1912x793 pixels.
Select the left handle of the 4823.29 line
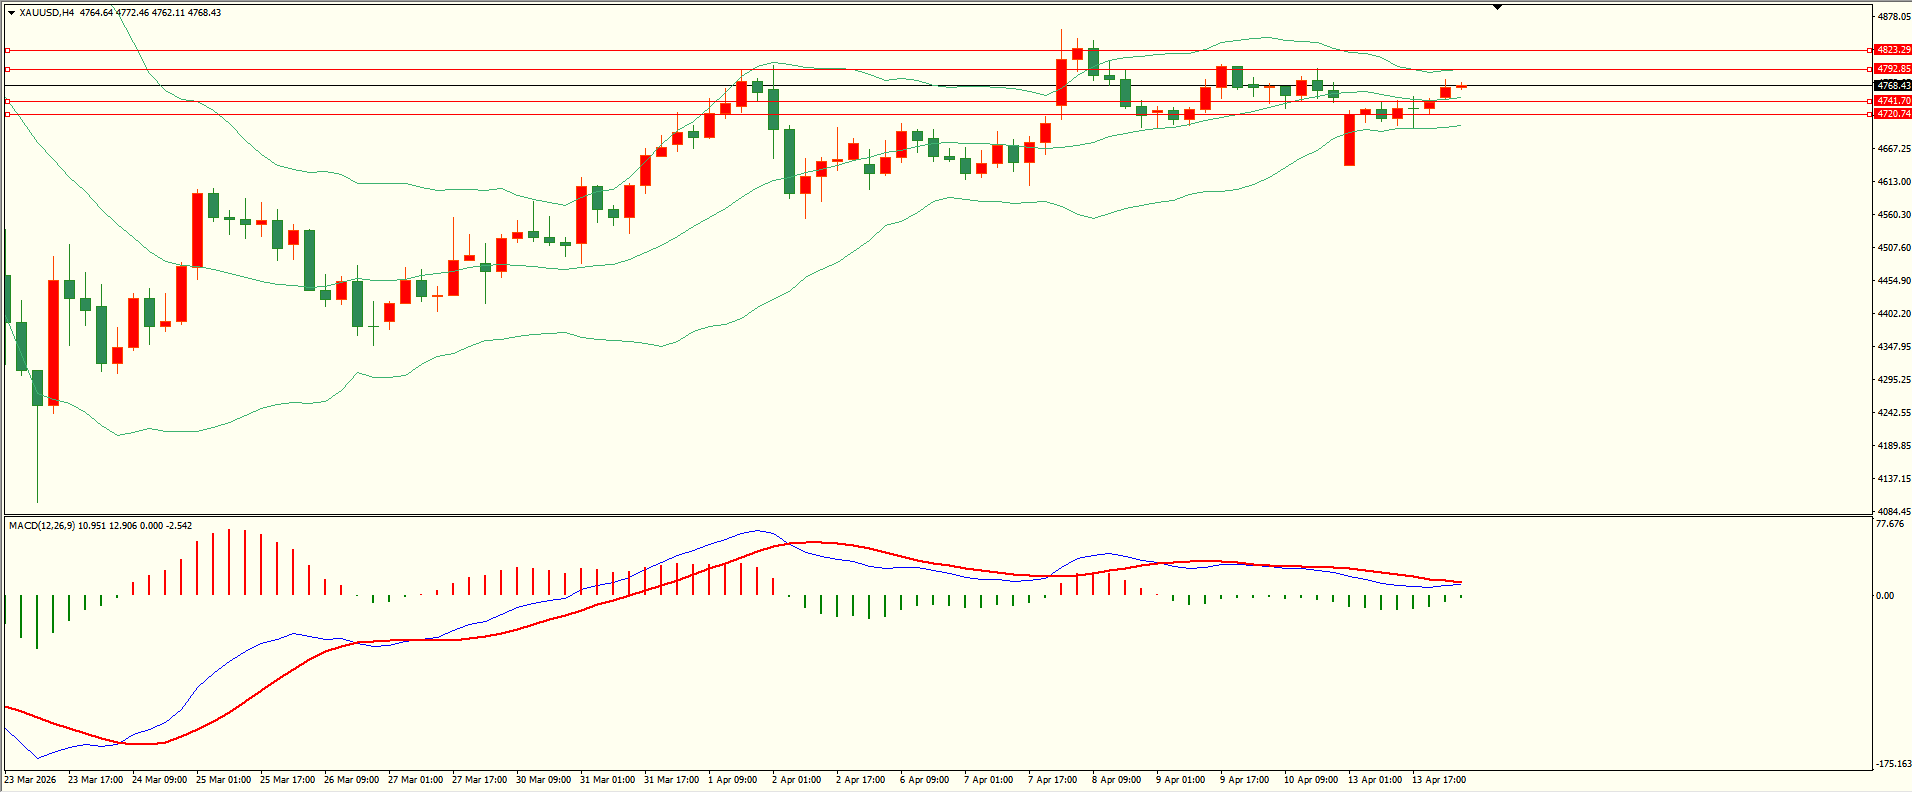tap(8, 50)
